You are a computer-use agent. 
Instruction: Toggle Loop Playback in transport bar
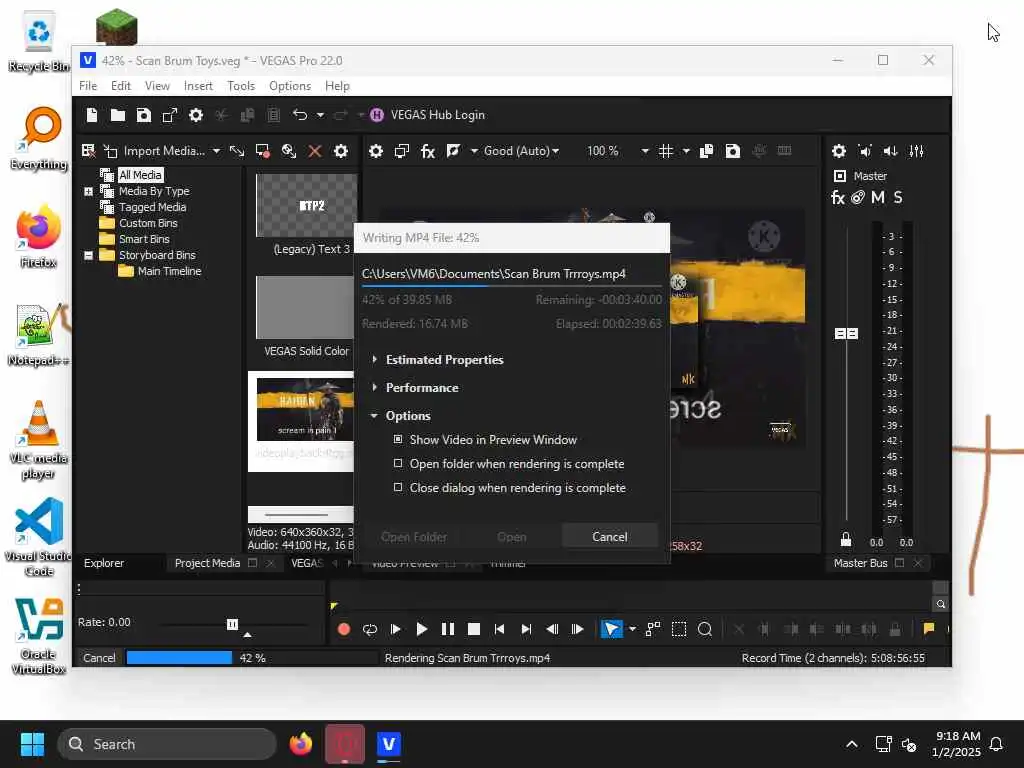point(370,629)
